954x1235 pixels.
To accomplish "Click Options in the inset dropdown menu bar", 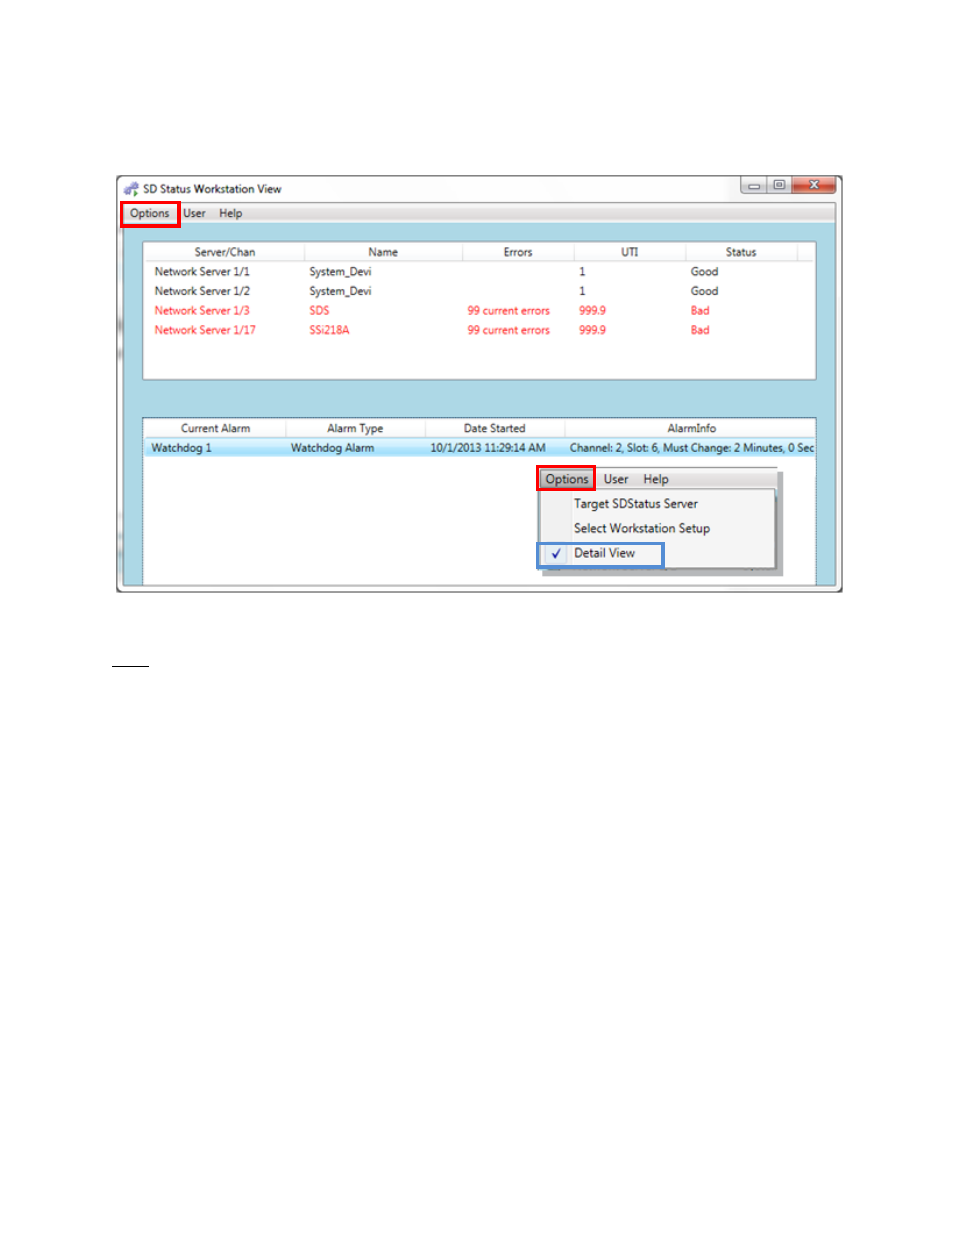I will pyautogui.click(x=567, y=480).
